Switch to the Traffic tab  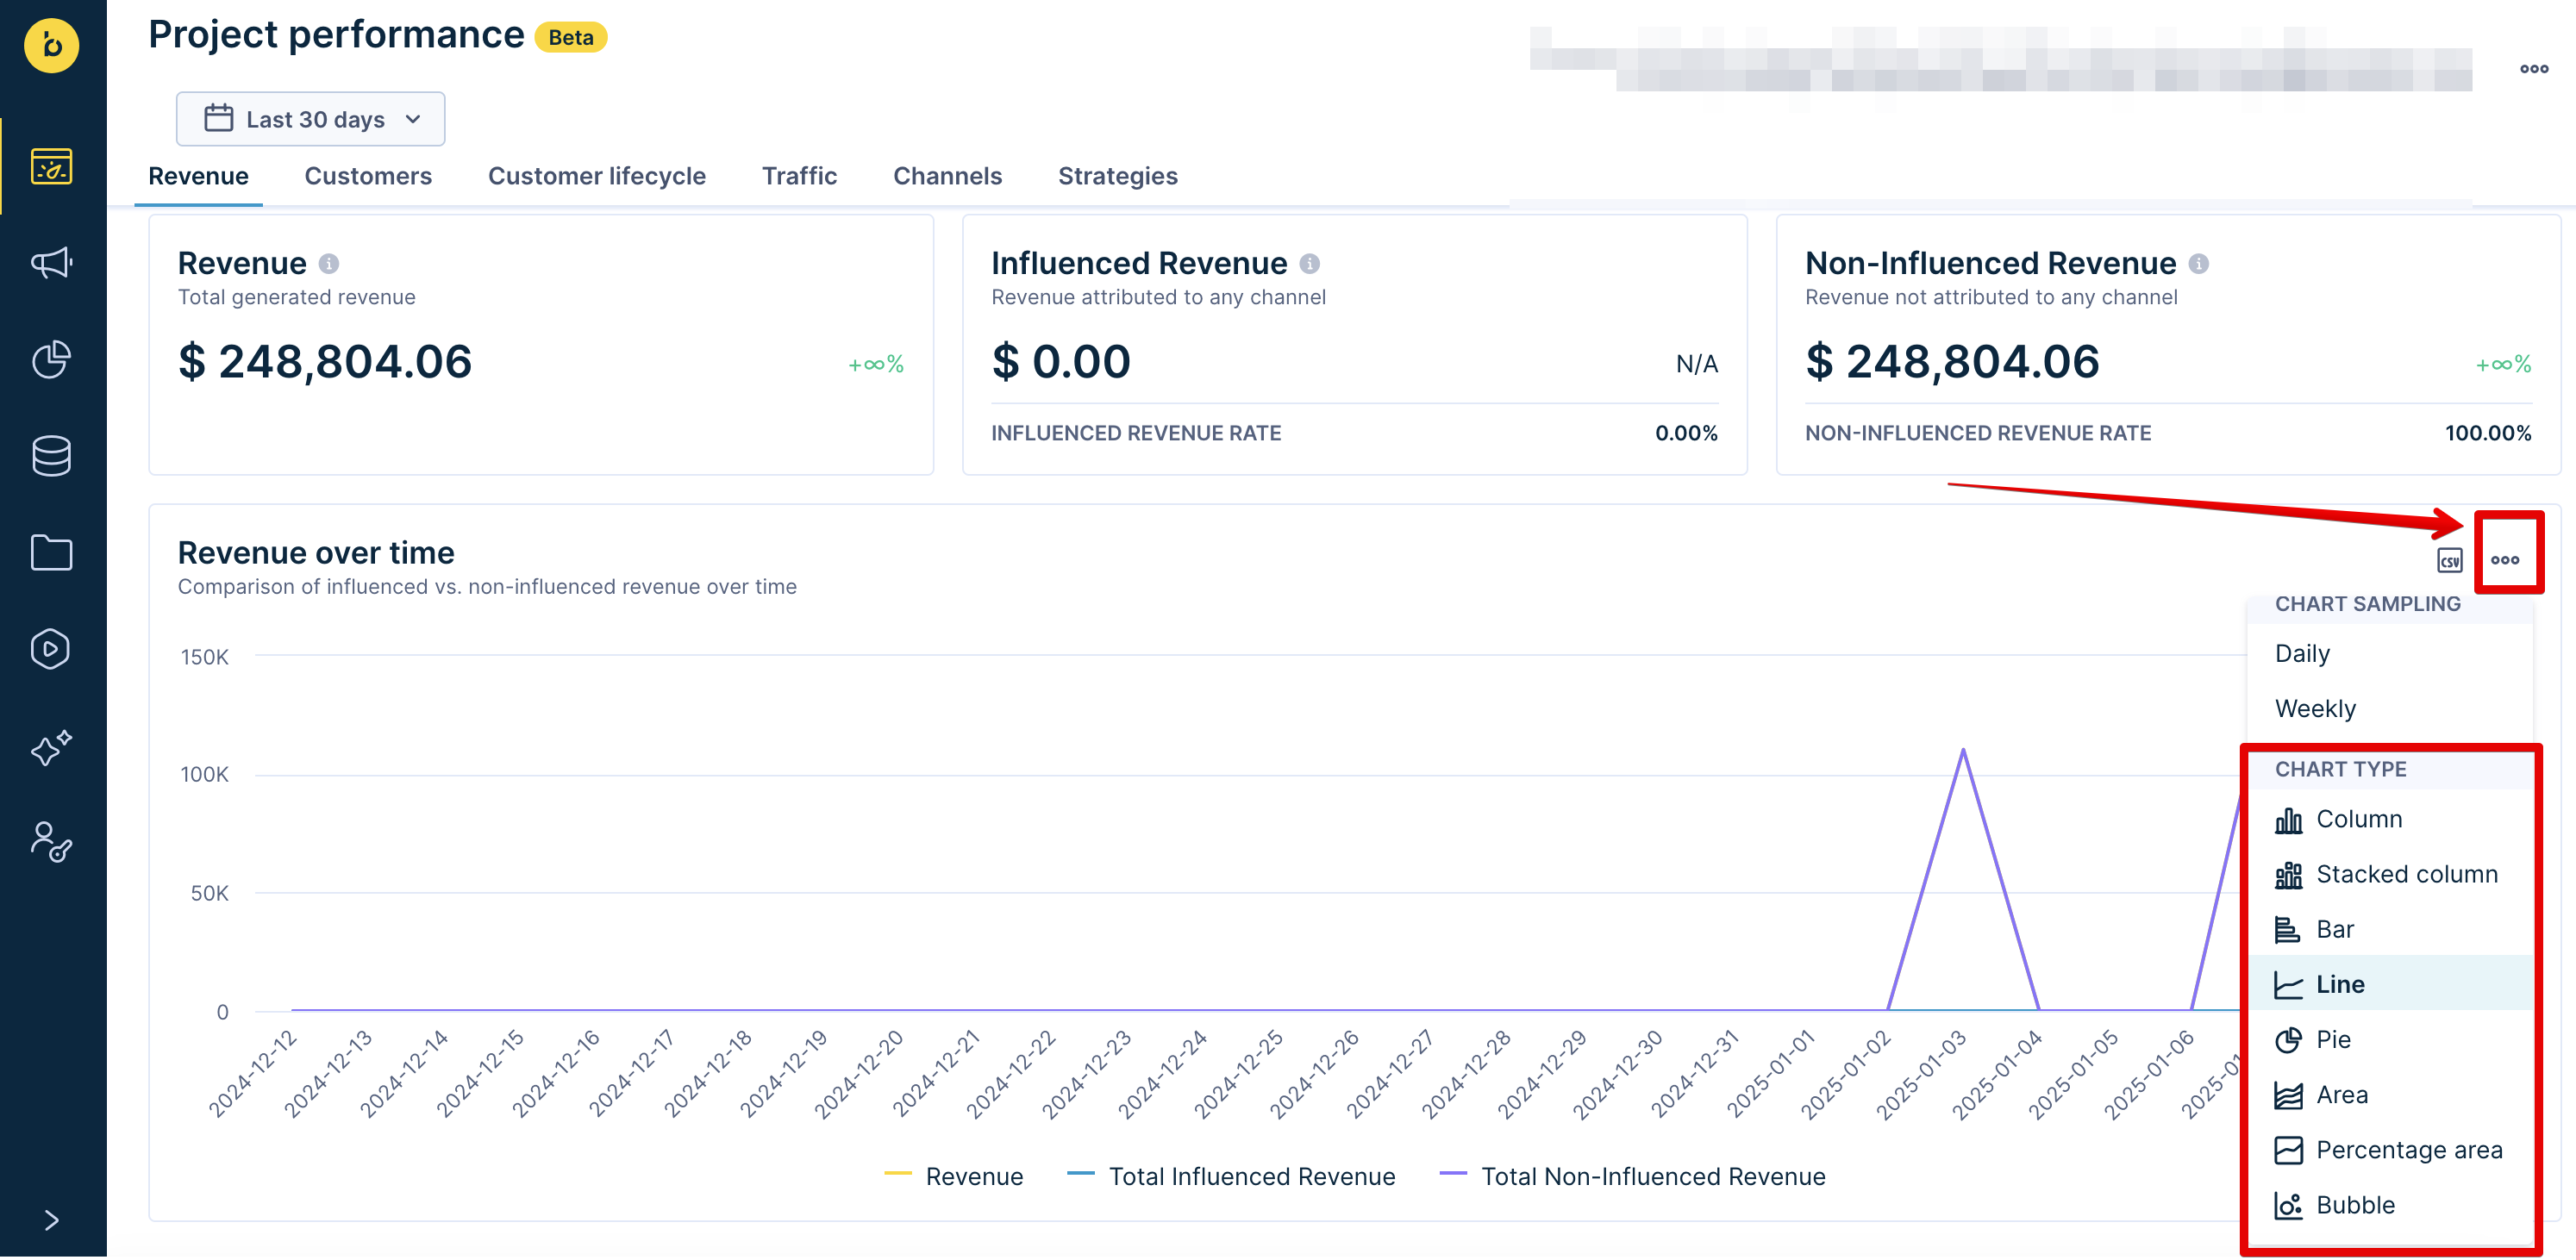(x=799, y=176)
